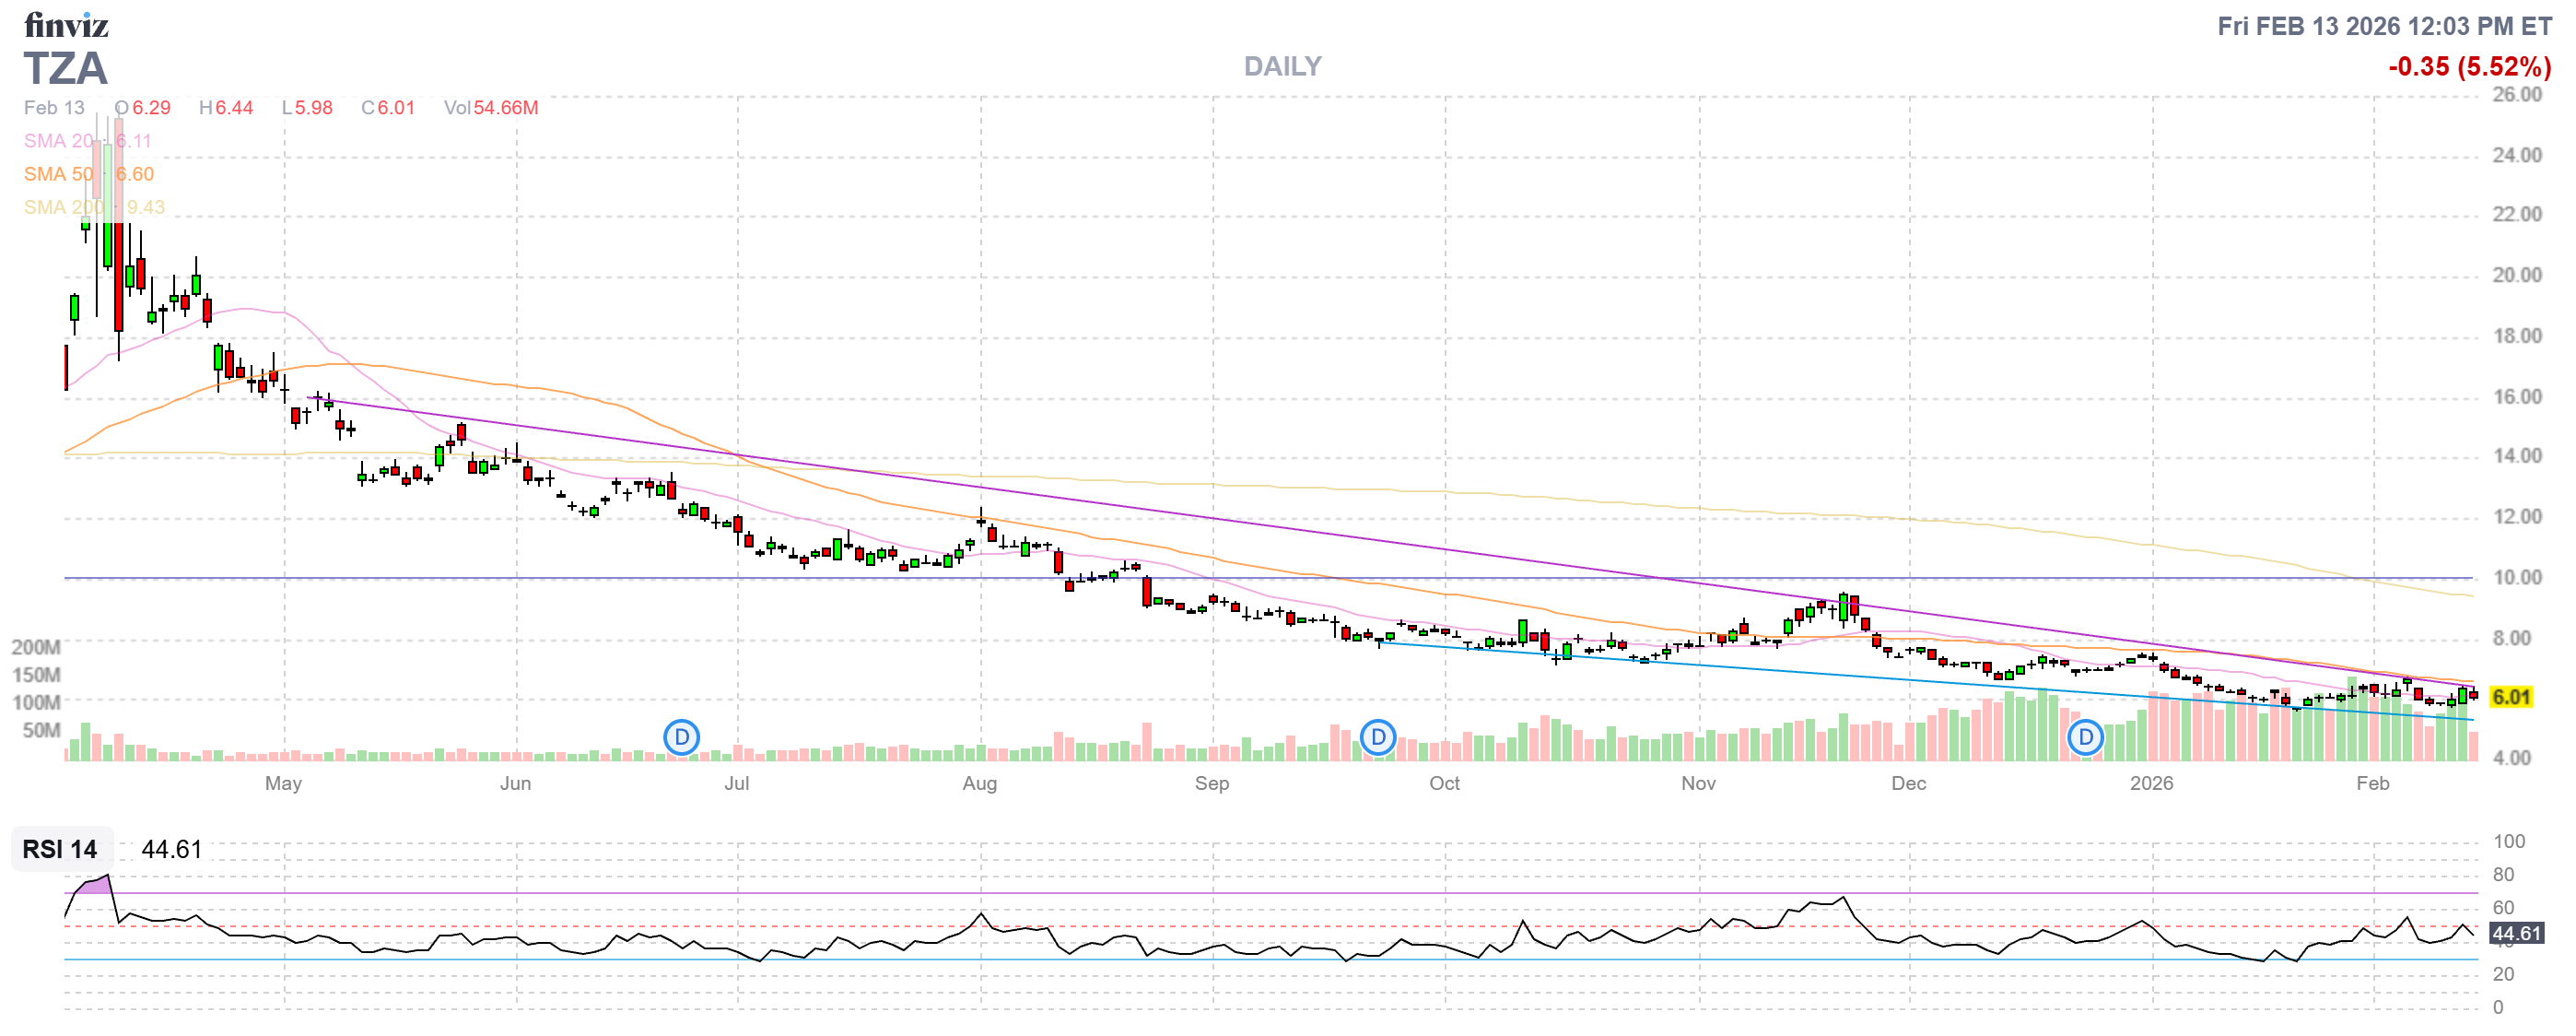Viewport: 2576px width, 1036px height.
Task: Click the RSI 14 indicator label
Action: 60,849
